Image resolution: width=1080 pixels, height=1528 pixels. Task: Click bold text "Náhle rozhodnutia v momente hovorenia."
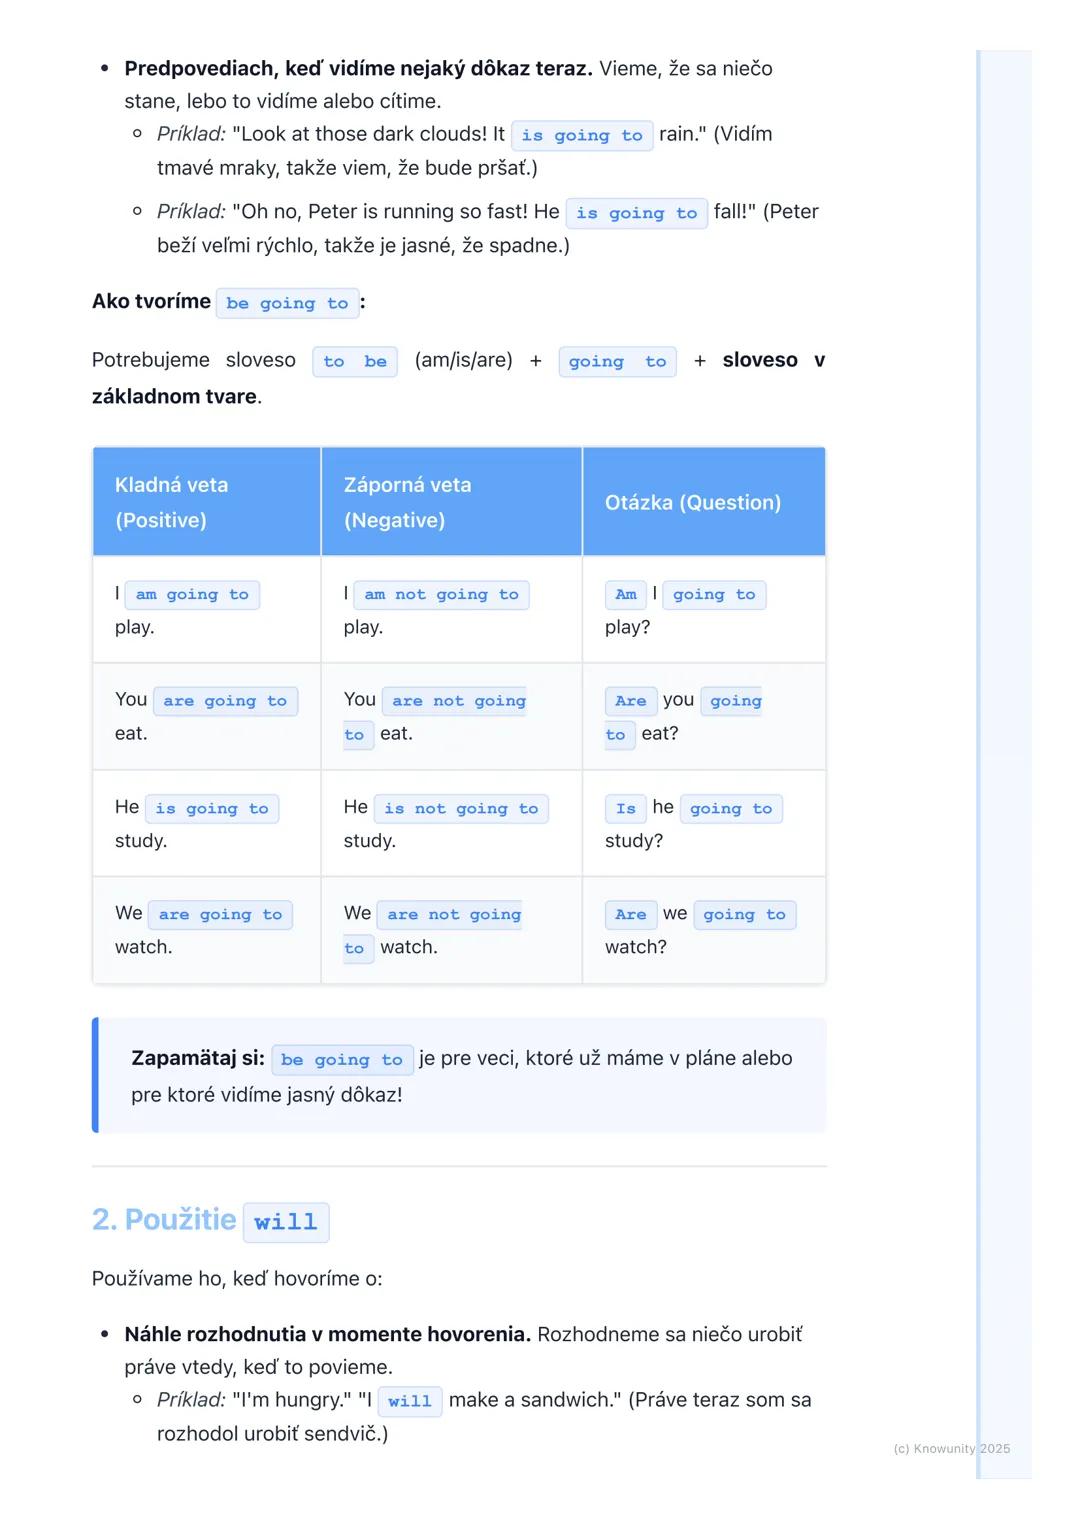pos(327,1334)
